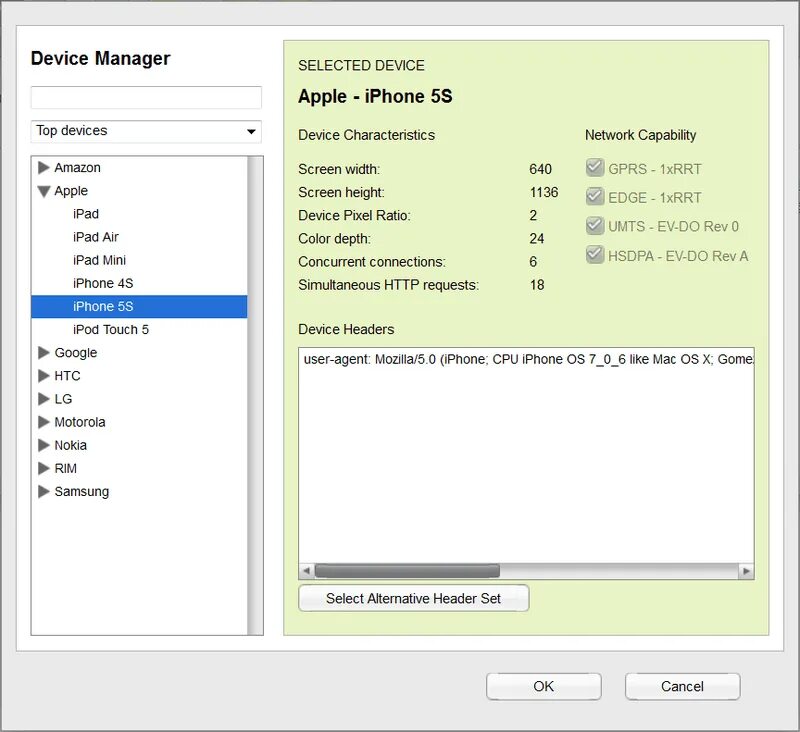
Task: Click the device list vertical scrollbar
Action: (x=255, y=395)
